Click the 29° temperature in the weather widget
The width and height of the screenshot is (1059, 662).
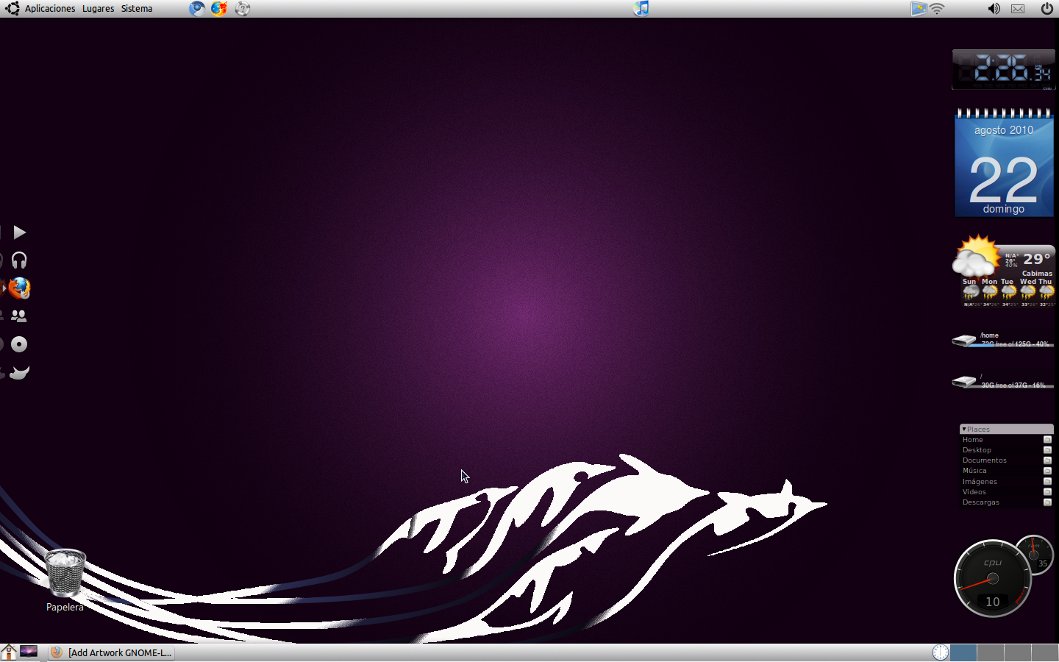click(1037, 259)
